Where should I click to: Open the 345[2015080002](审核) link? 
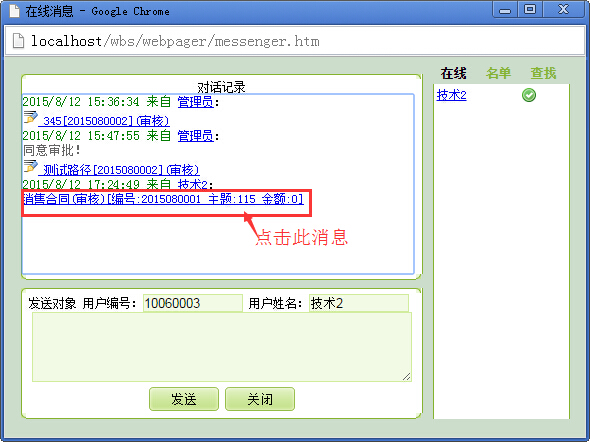tap(104, 121)
